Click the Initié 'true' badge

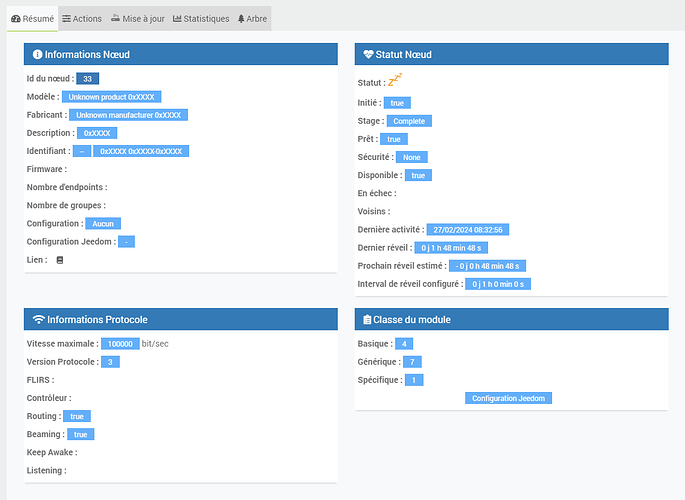(x=397, y=103)
